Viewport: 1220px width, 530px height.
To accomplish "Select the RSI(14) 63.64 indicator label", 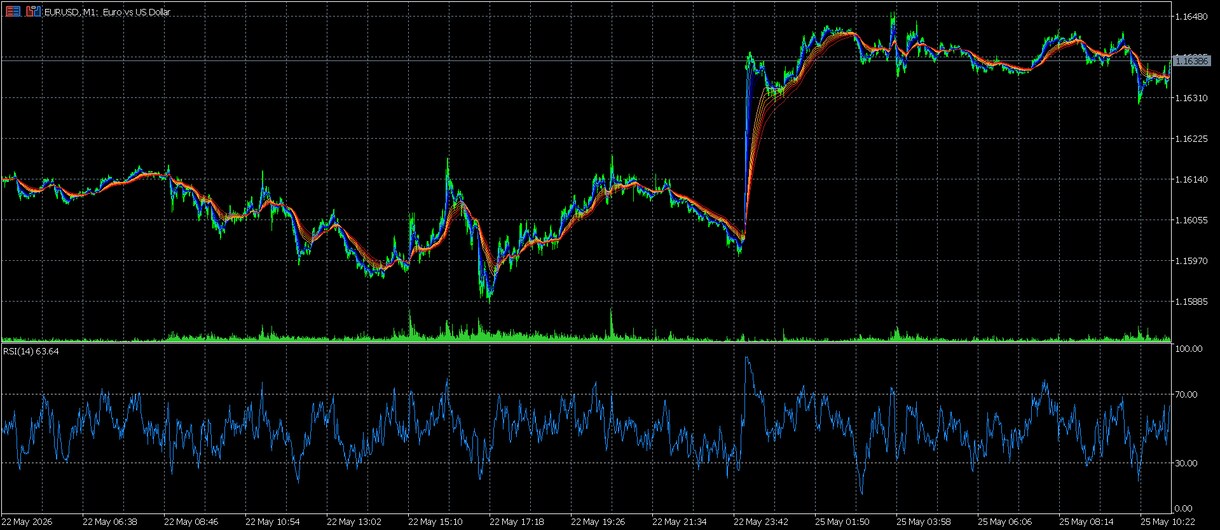I will pos(31,351).
